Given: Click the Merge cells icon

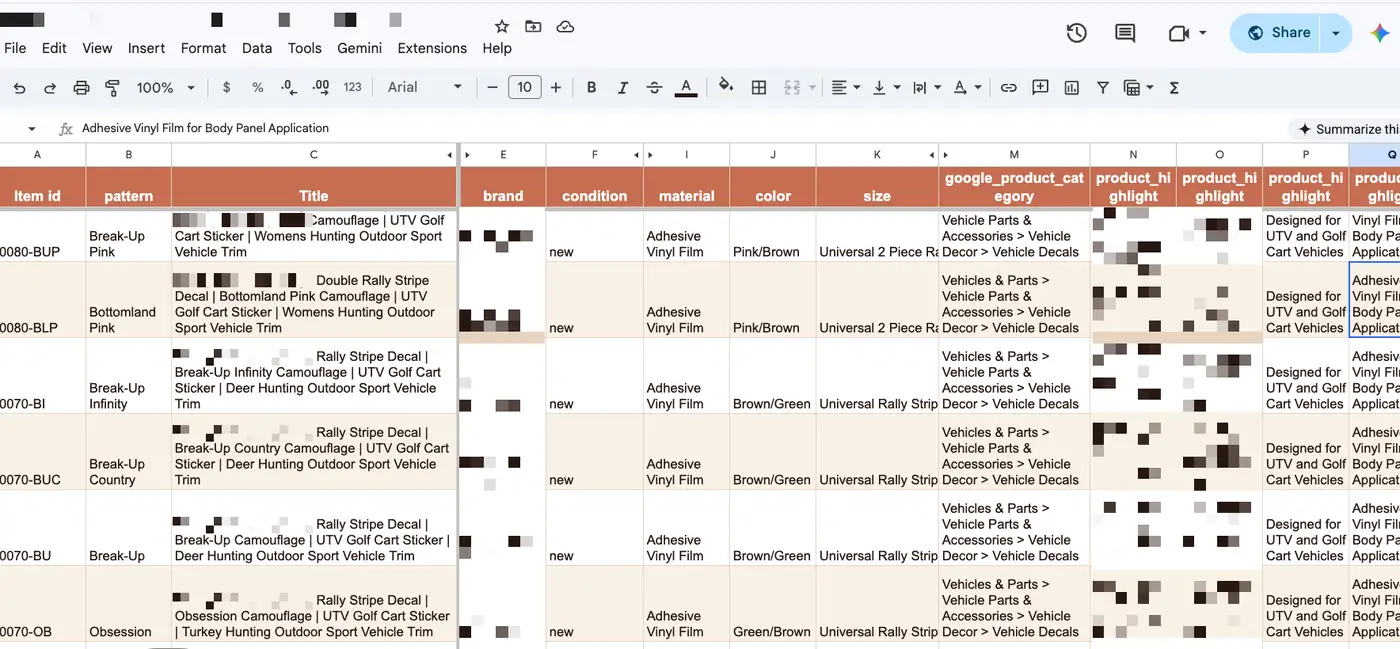Looking at the screenshot, I should point(792,88).
